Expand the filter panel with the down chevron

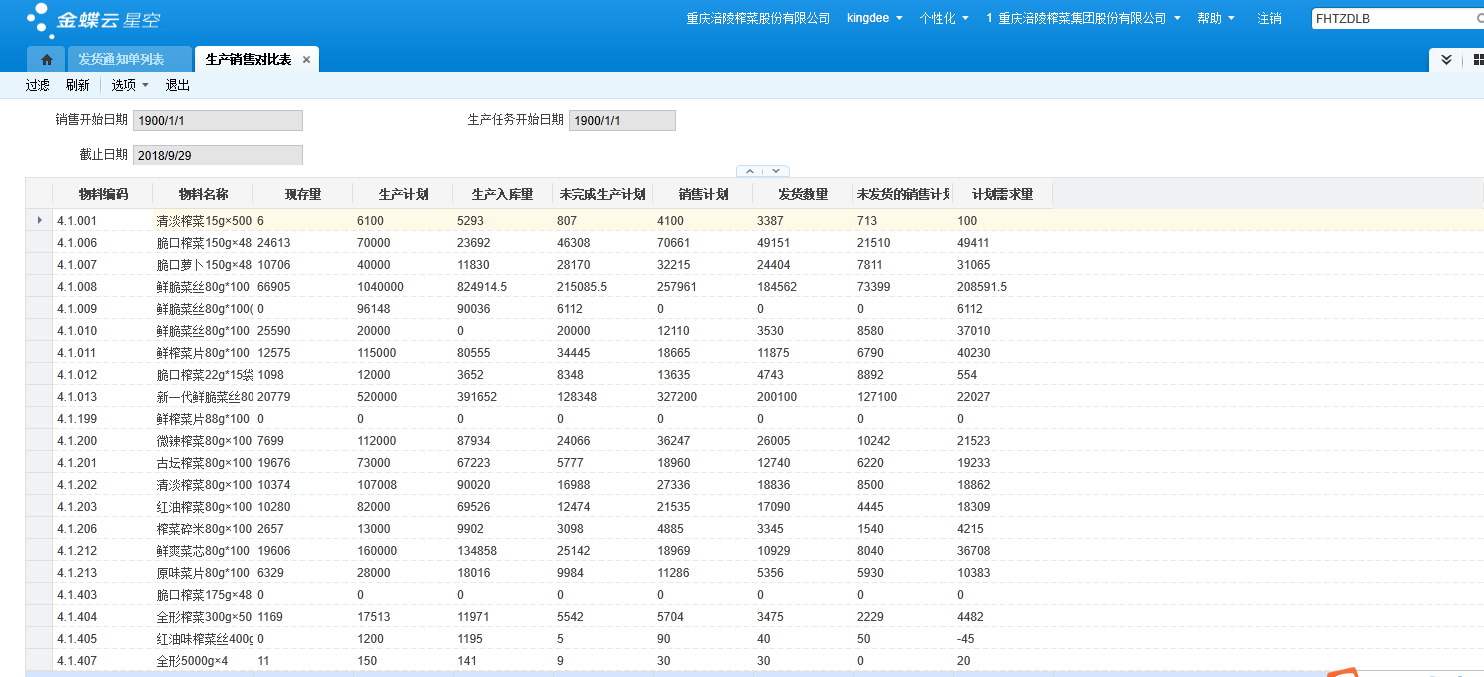click(x=776, y=171)
